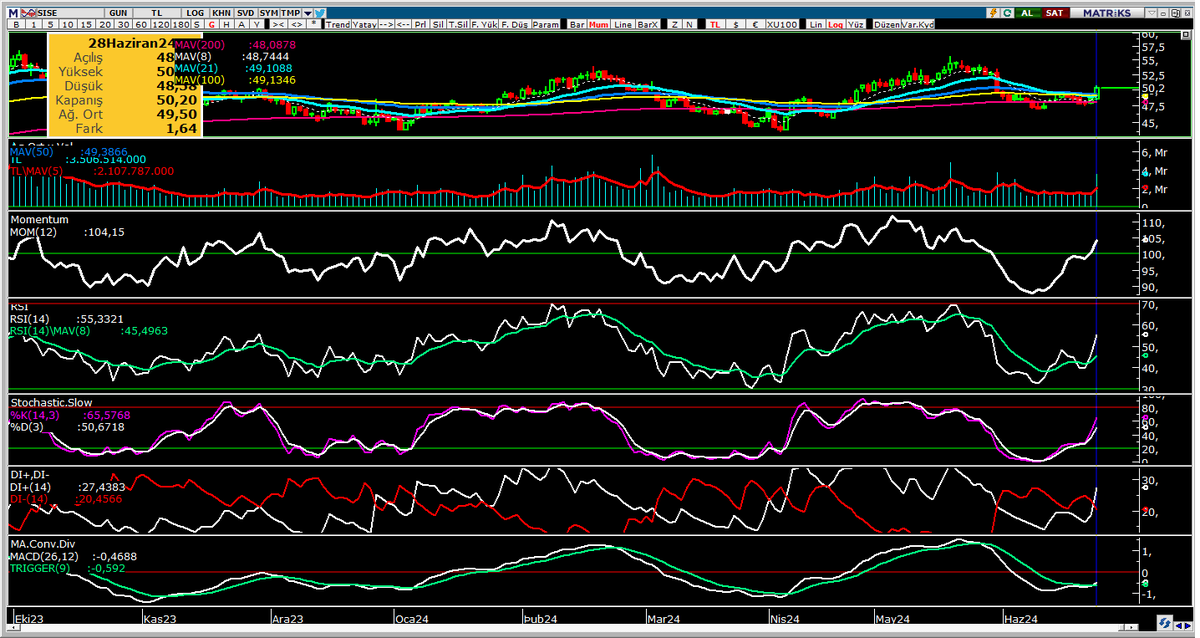Image resolution: width=1200 pixels, height=638 pixels.
Task: Open the dropdown arrow next to TMP
Action: tap(307, 12)
